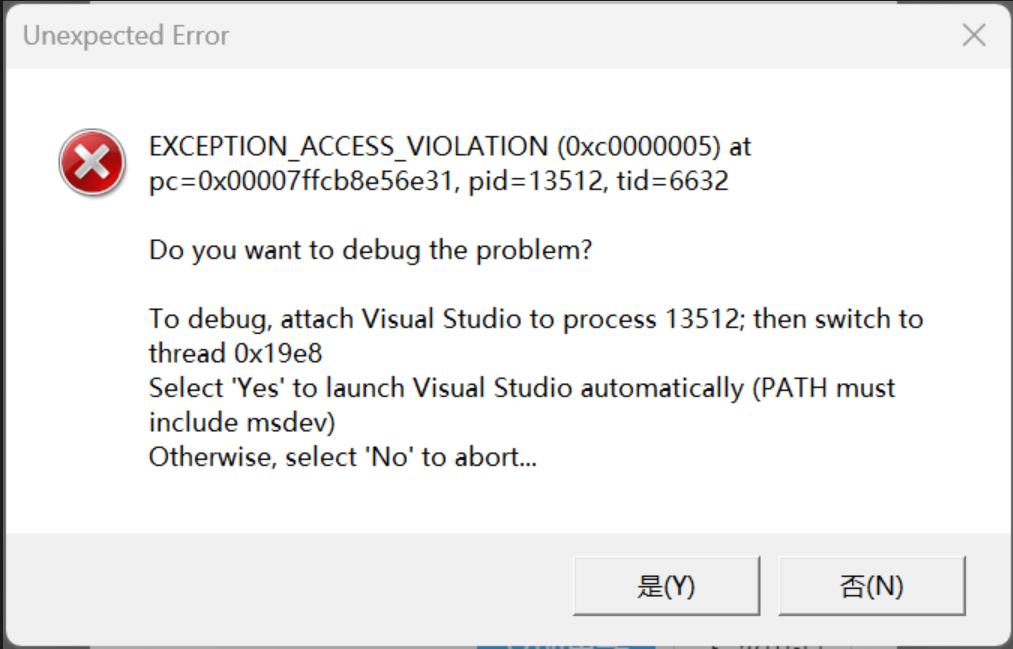Click the "(PATH must" text

(822, 388)
